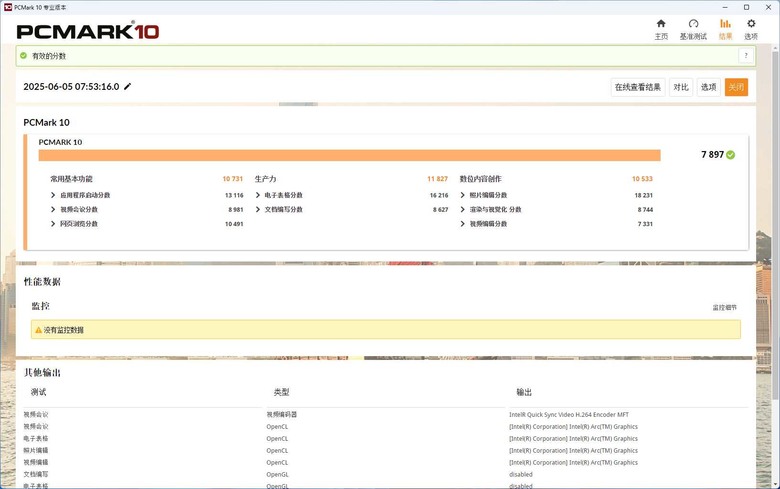Click the warning icon in monitoring notice

pos(38,330)
